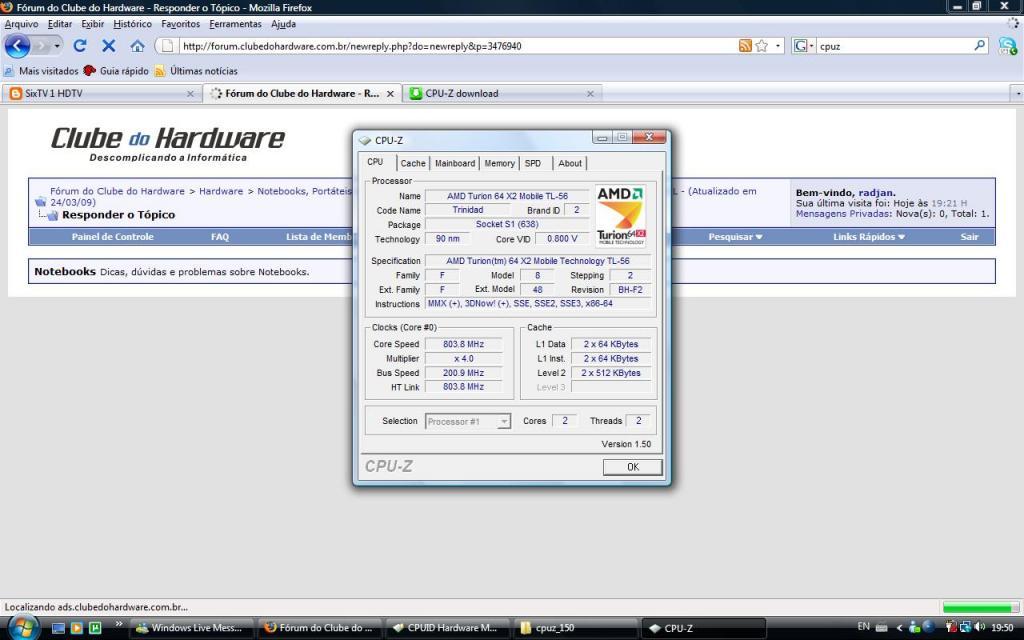Close the CPU-Z download tab
Screen dimensions: 1024x640
590,94
